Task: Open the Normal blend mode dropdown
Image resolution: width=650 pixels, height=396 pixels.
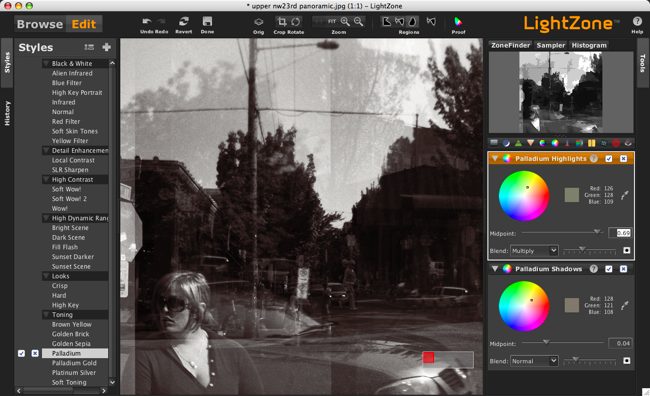Action: click(534, 361)
